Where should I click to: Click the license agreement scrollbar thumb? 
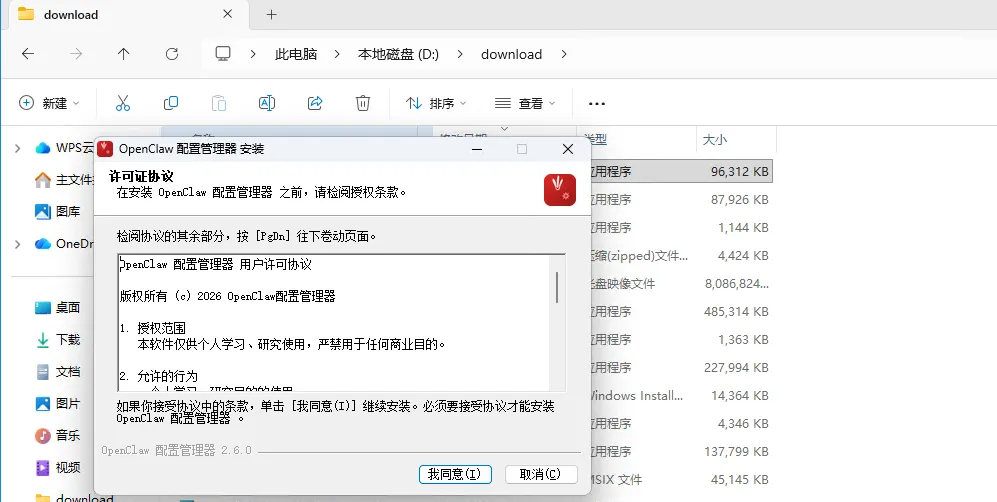(x=557, y=287)
